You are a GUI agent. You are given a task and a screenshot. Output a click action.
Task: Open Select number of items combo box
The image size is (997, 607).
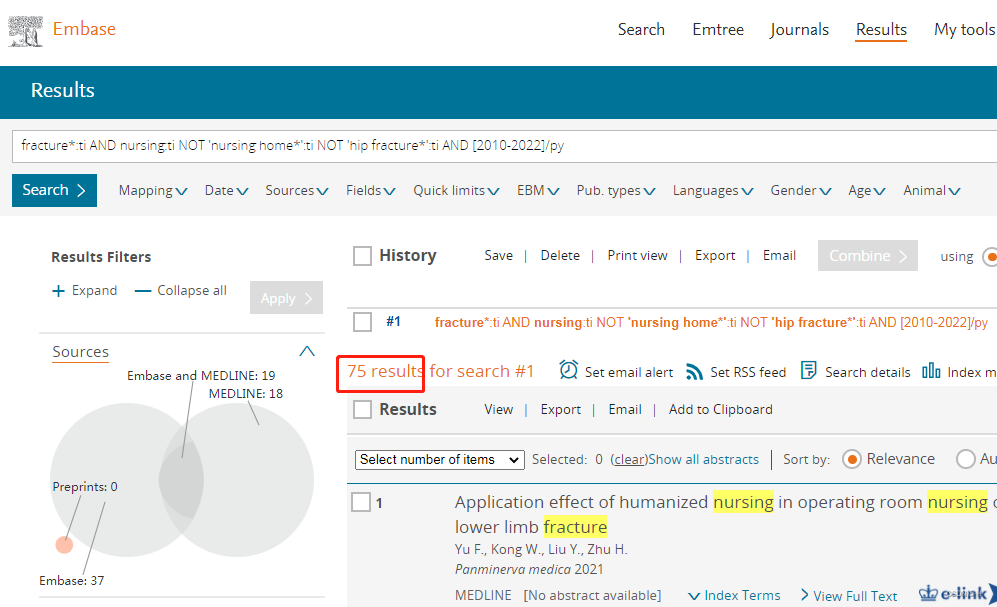(439, 460)
